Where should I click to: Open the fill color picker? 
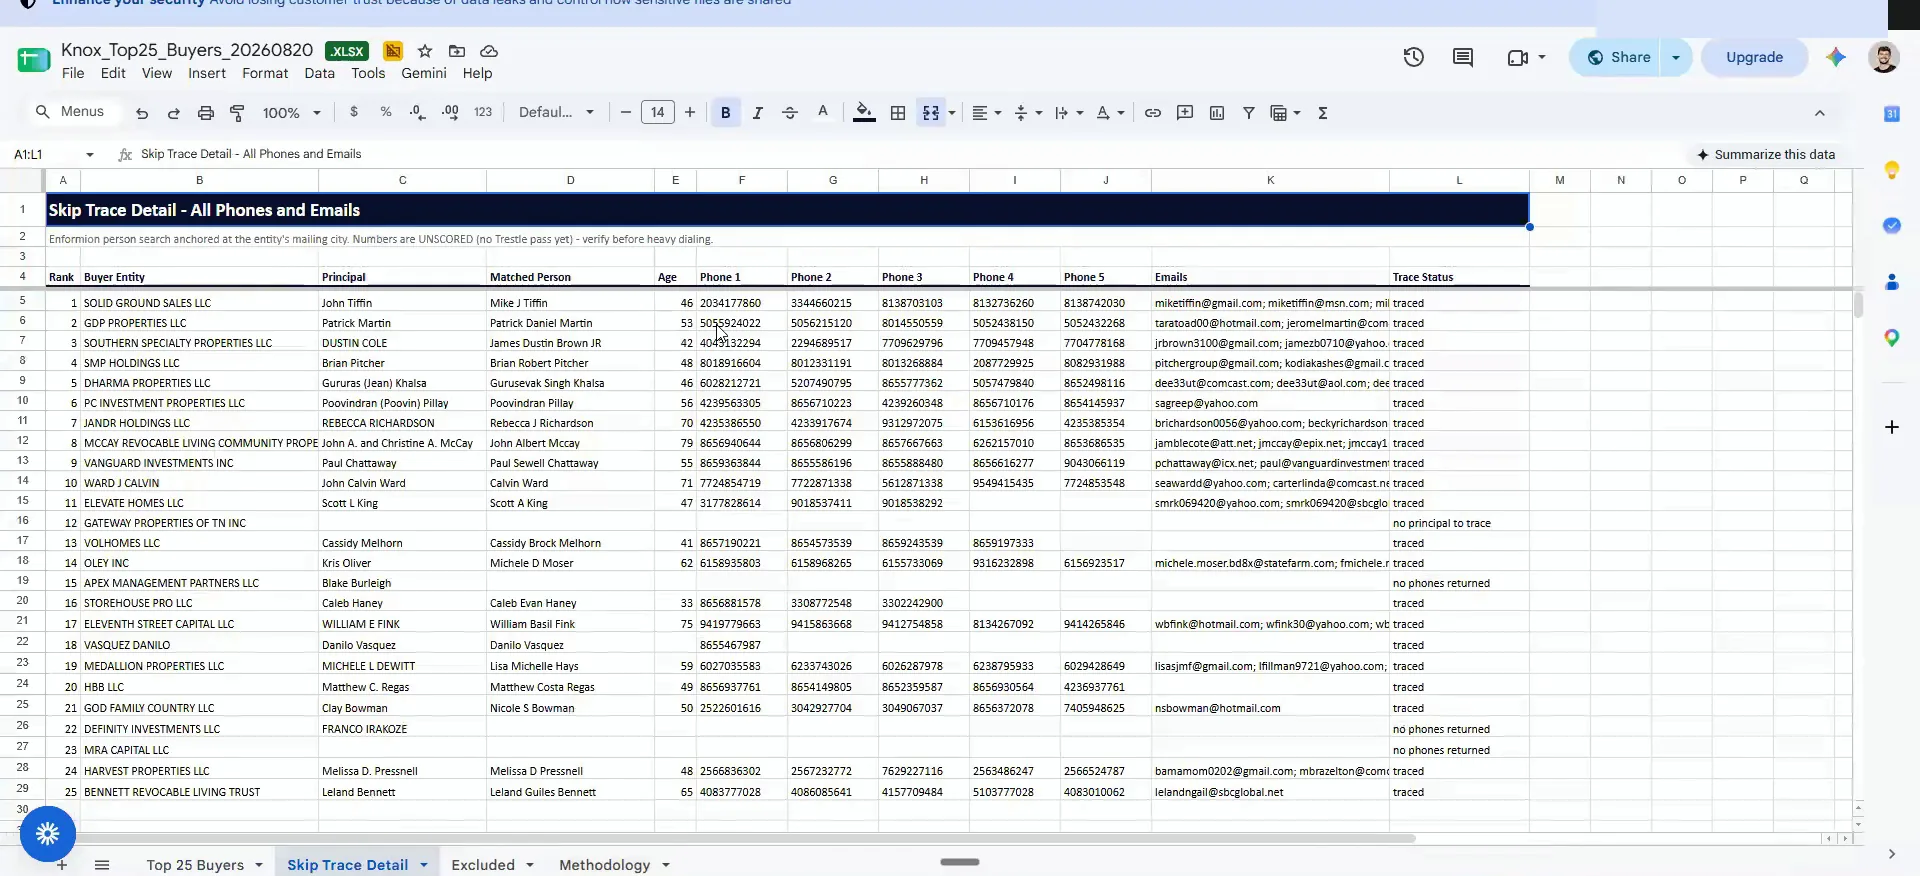pos(865,113)
